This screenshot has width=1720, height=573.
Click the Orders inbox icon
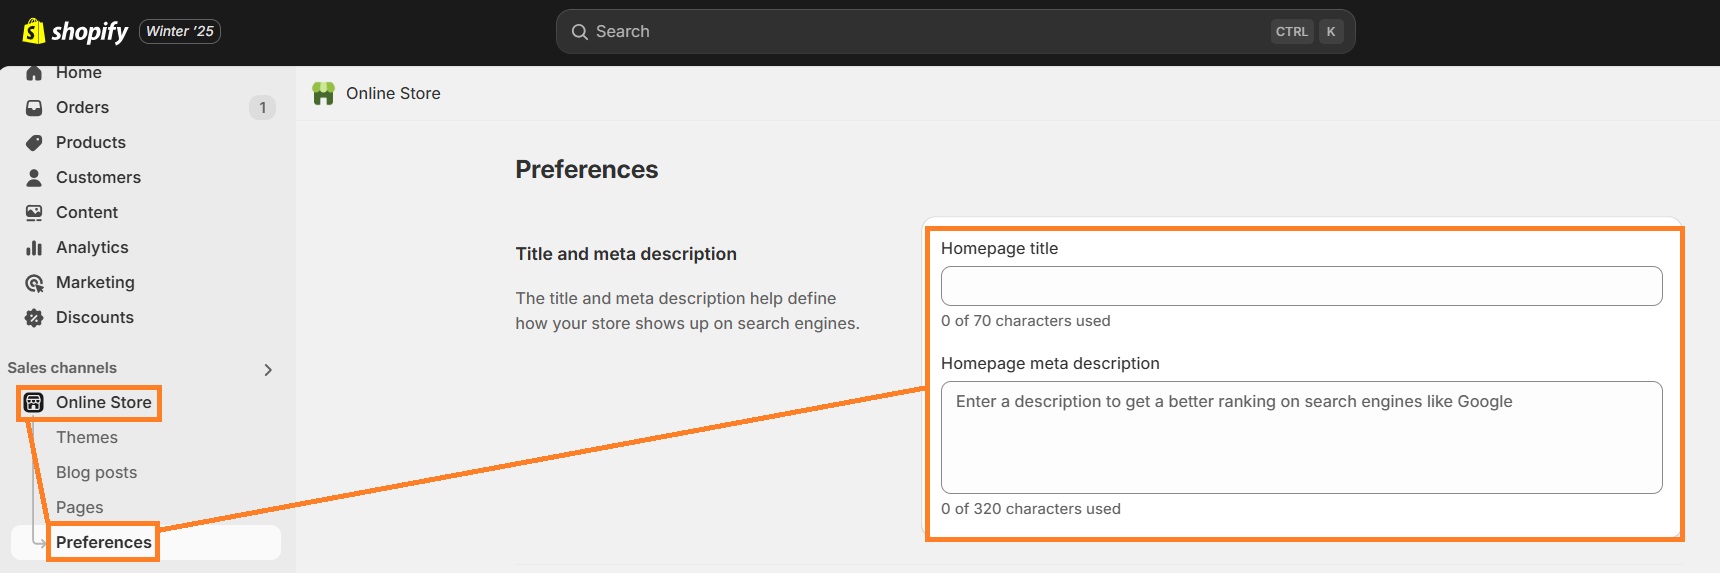pyautogui.click(x=34, y=107)
